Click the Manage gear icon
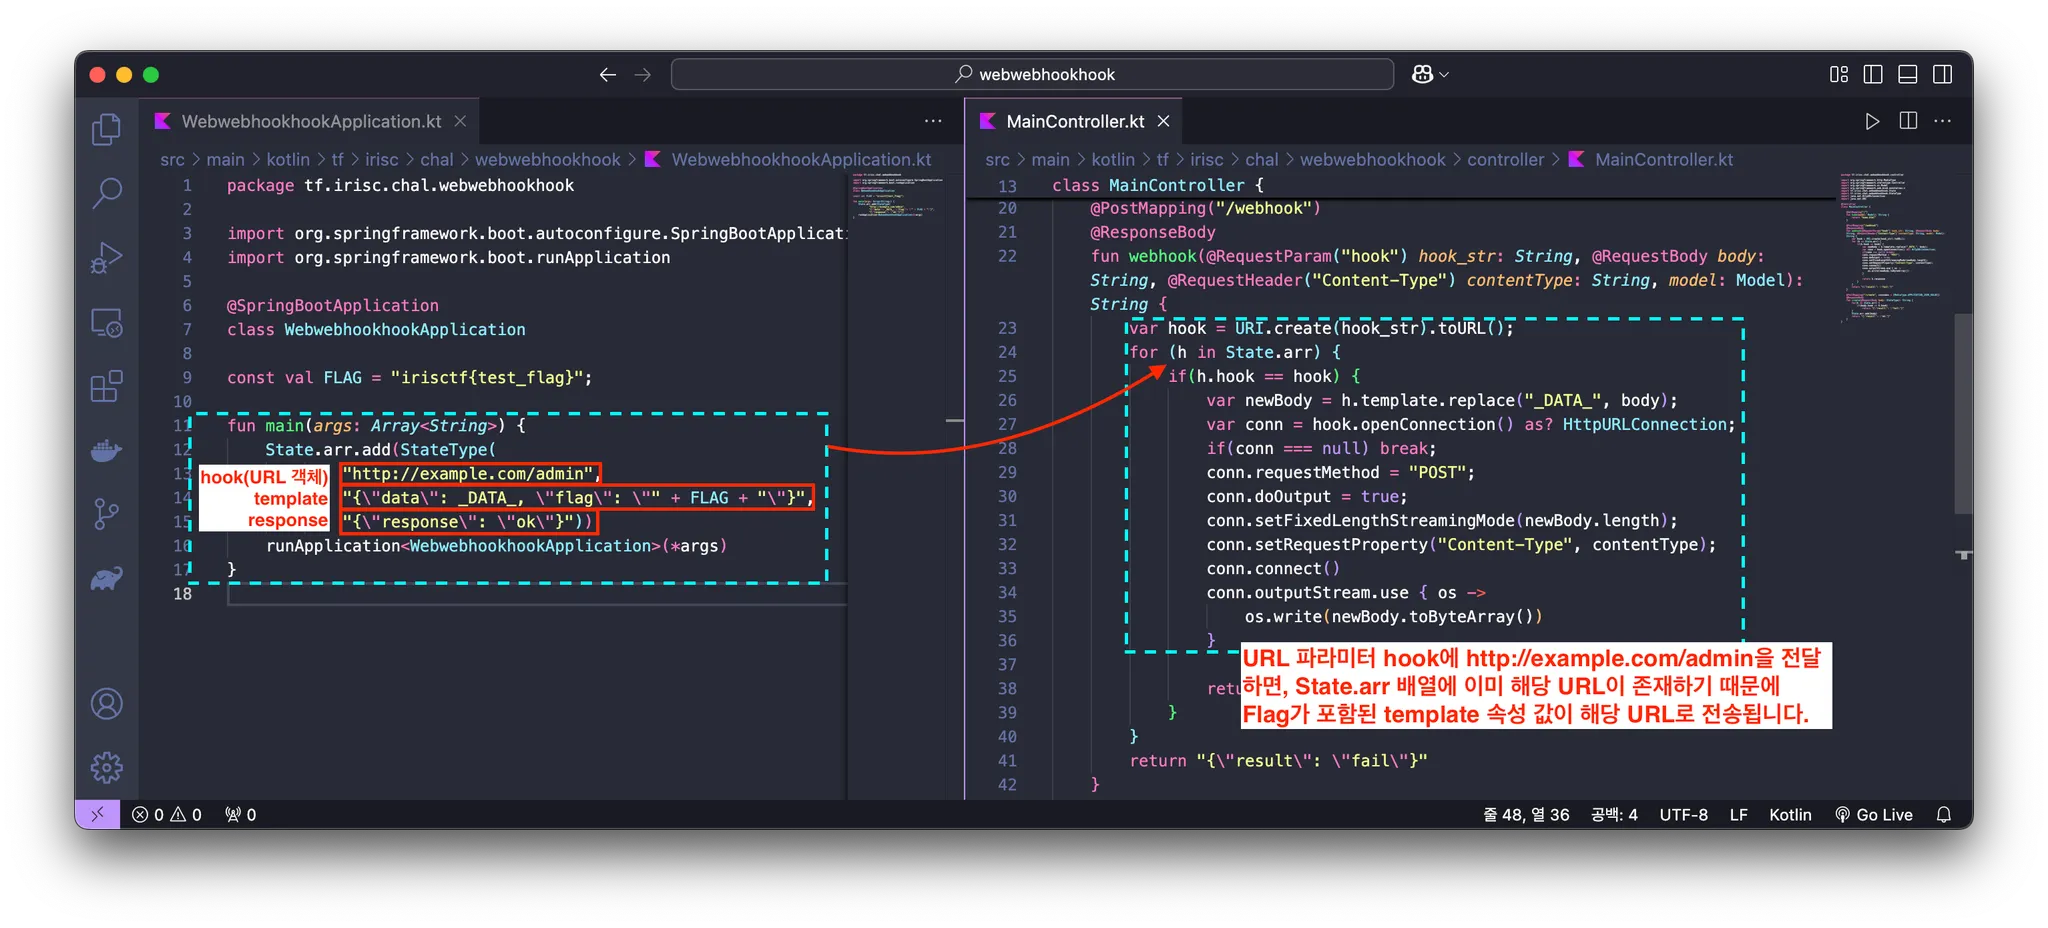Viewport: 2048px width, 928px height. tap(106, 768)
